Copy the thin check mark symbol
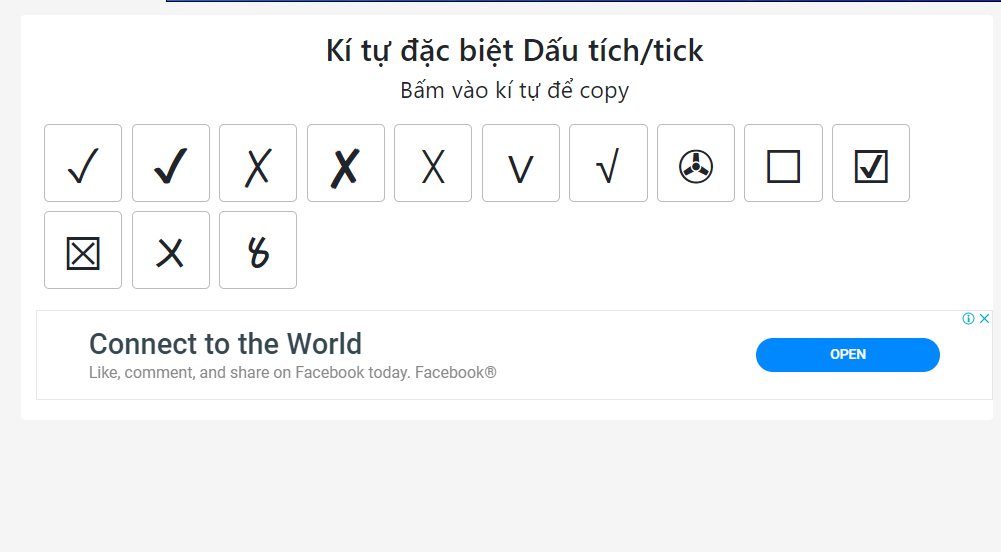This screenshot has height=552, width=1001. (x=83, y=163)
